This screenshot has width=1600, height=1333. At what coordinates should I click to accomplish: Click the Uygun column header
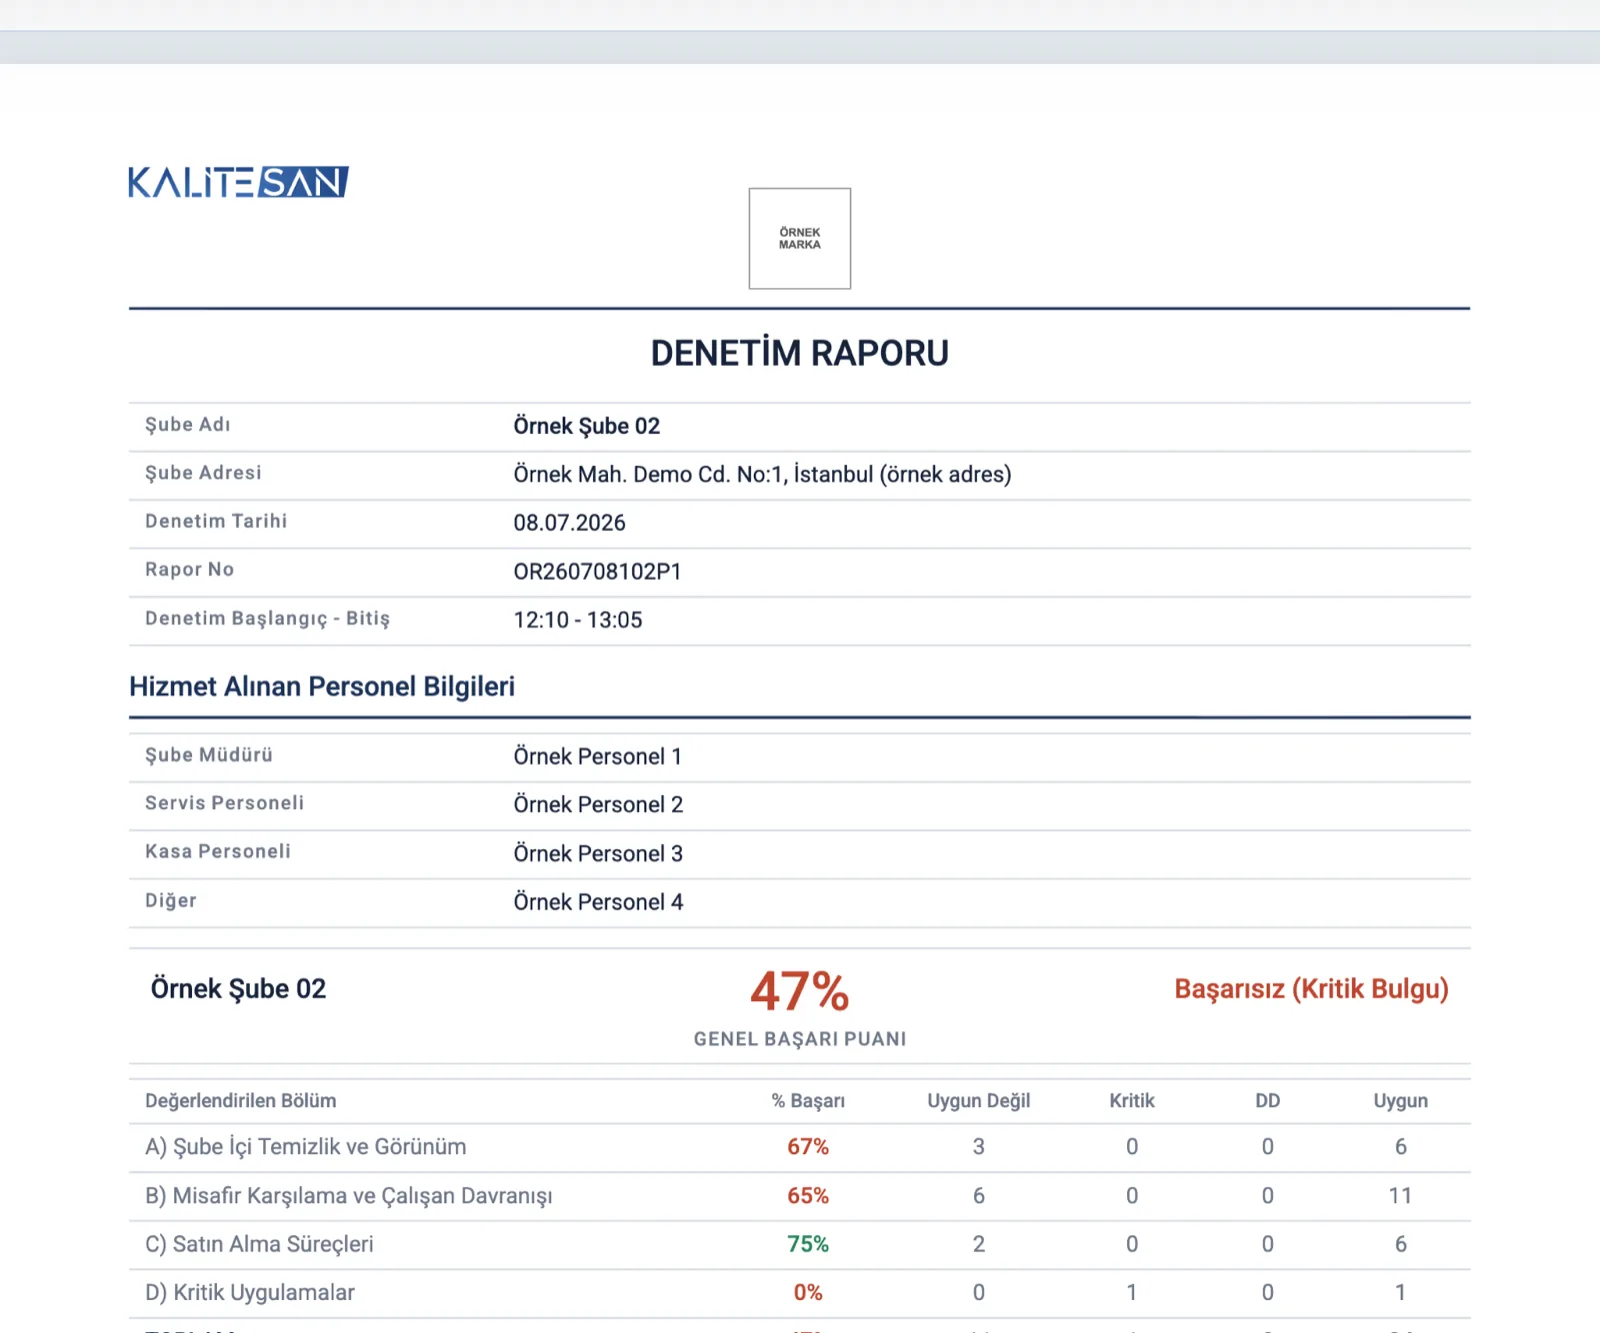pyautogui.click(x=1400, y=1101)
